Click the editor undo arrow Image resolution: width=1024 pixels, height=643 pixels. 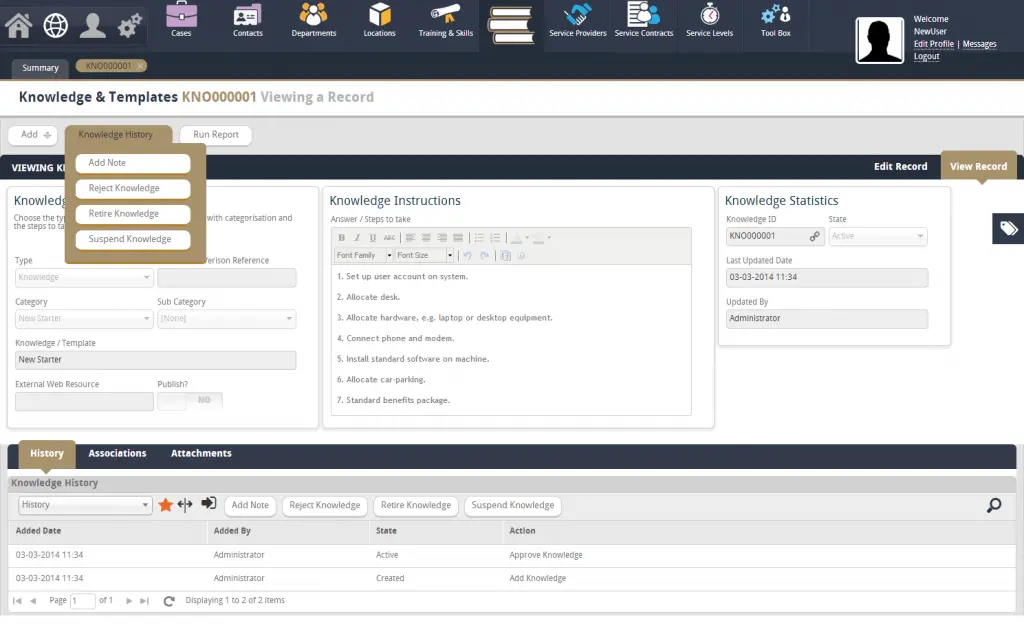468,255
